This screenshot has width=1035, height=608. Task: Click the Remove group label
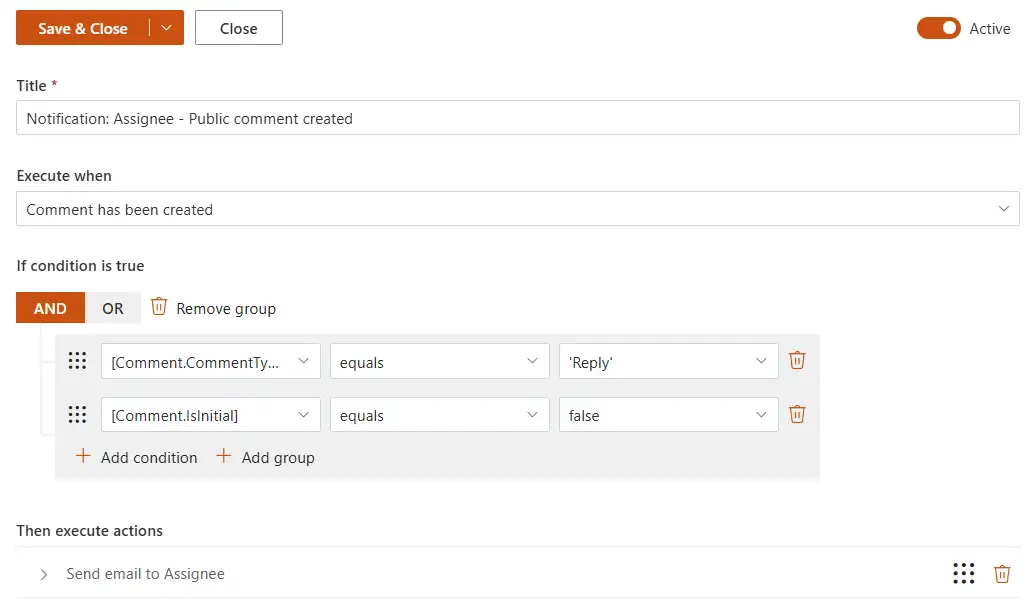(226, 309)
